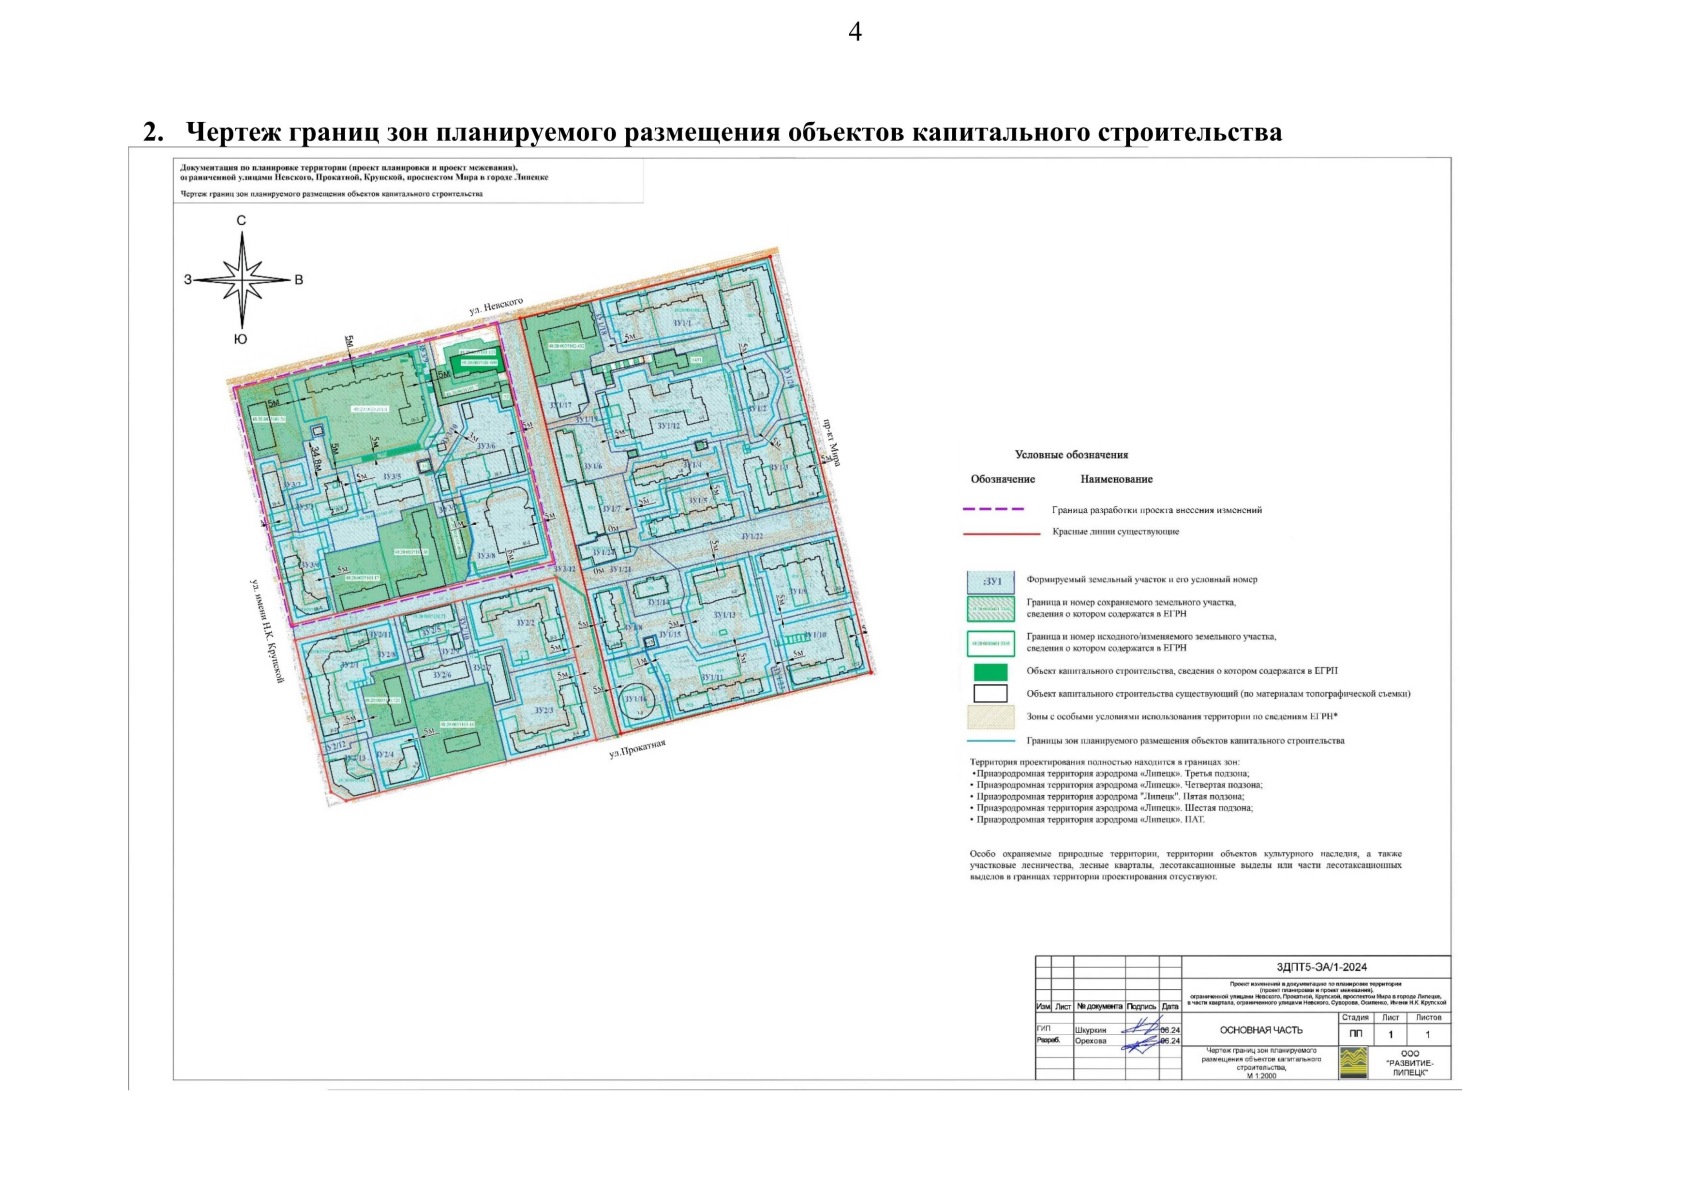Click the ул. Невского street label

point(496,307)
